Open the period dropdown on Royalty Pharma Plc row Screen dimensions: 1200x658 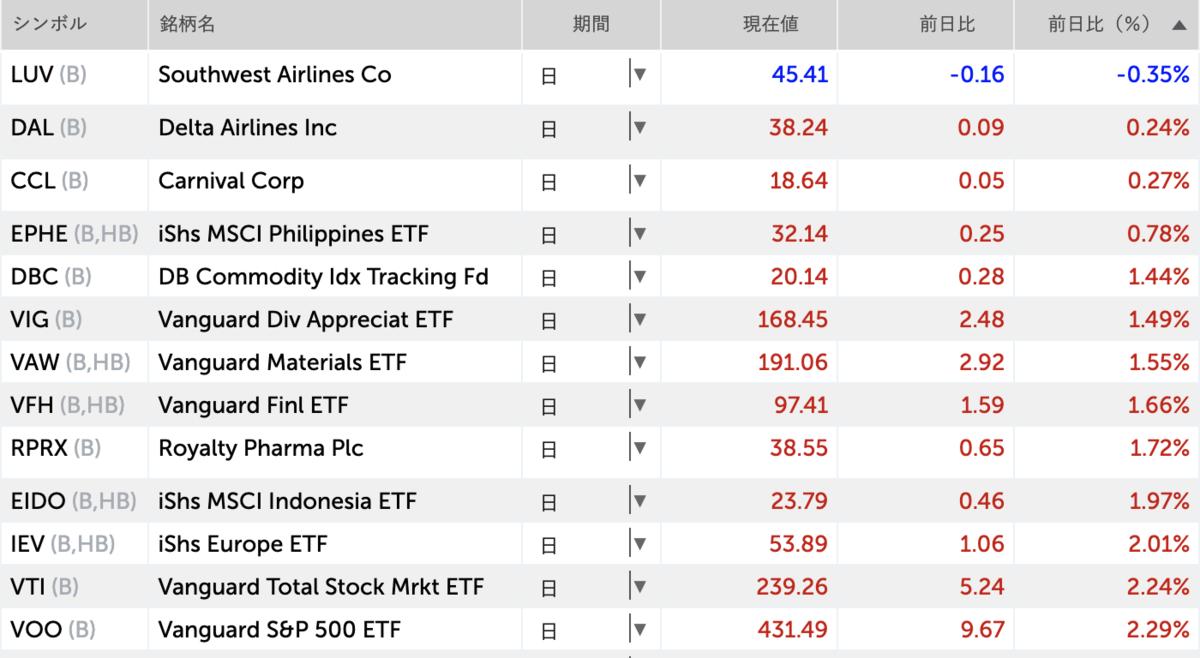(640, 449)
